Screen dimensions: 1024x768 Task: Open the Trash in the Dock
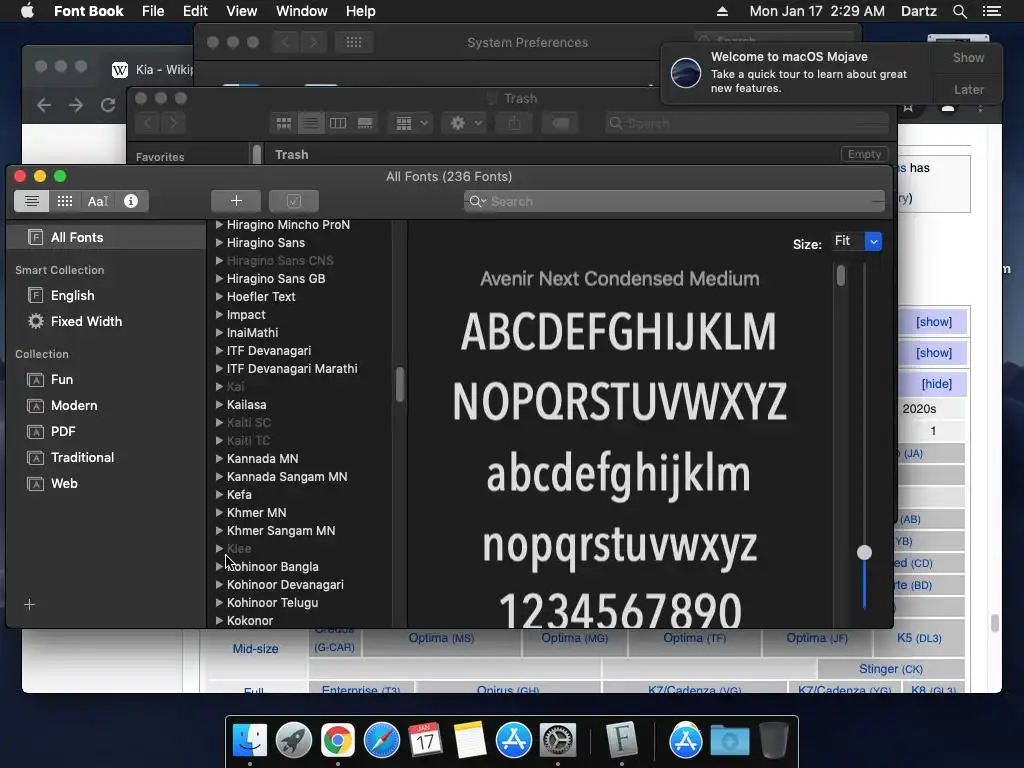point(774,740)
